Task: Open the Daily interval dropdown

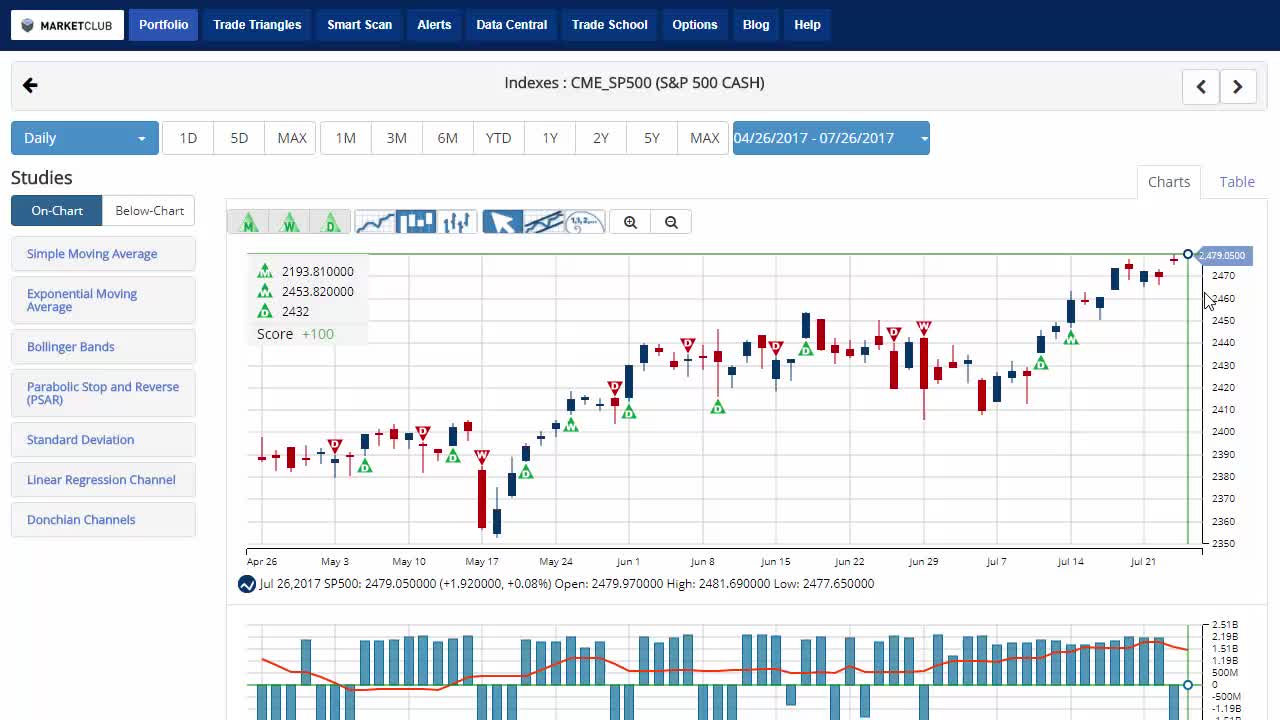Action: 85,138
